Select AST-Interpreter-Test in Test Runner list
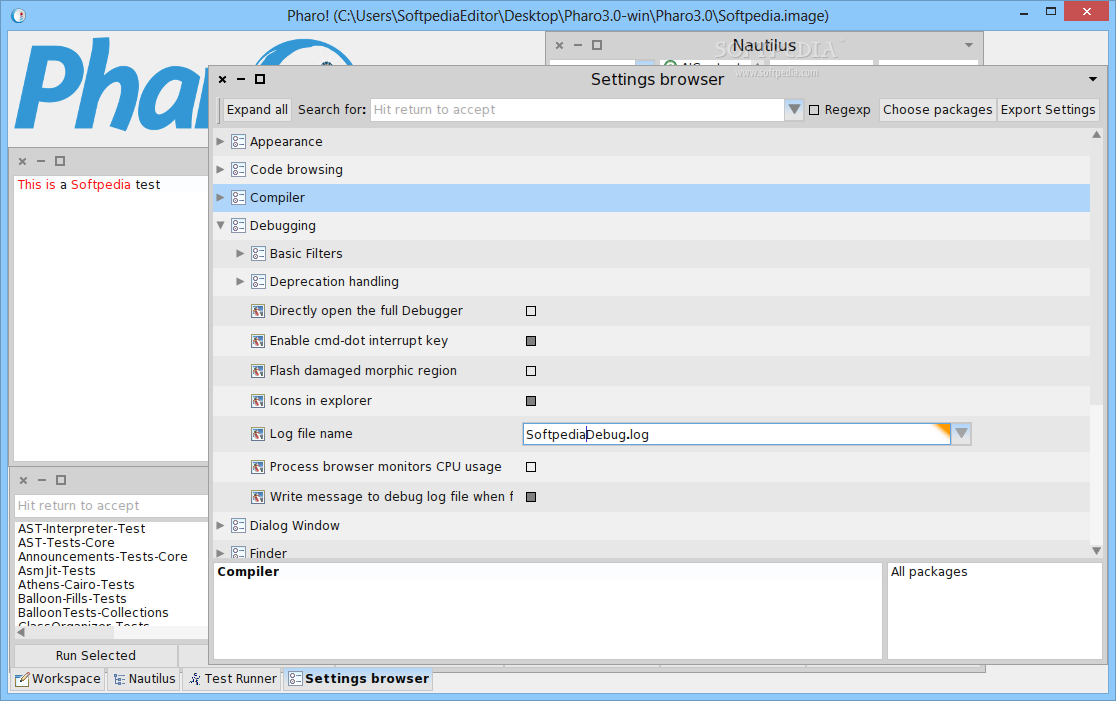The height and width of the screenshot is (701, 1116). (x=81, y=529)
